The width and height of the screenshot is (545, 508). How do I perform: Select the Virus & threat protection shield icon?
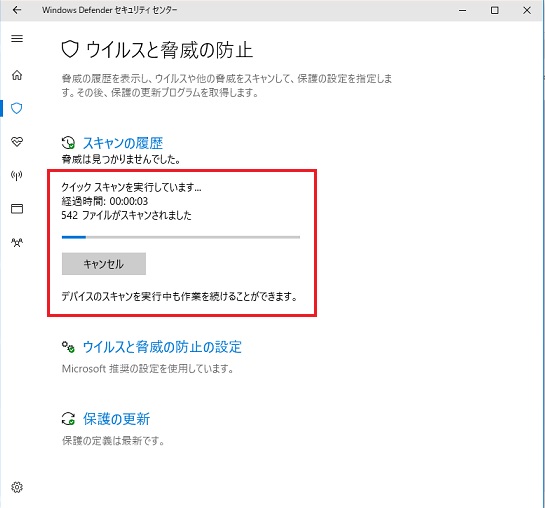[17, 108]
